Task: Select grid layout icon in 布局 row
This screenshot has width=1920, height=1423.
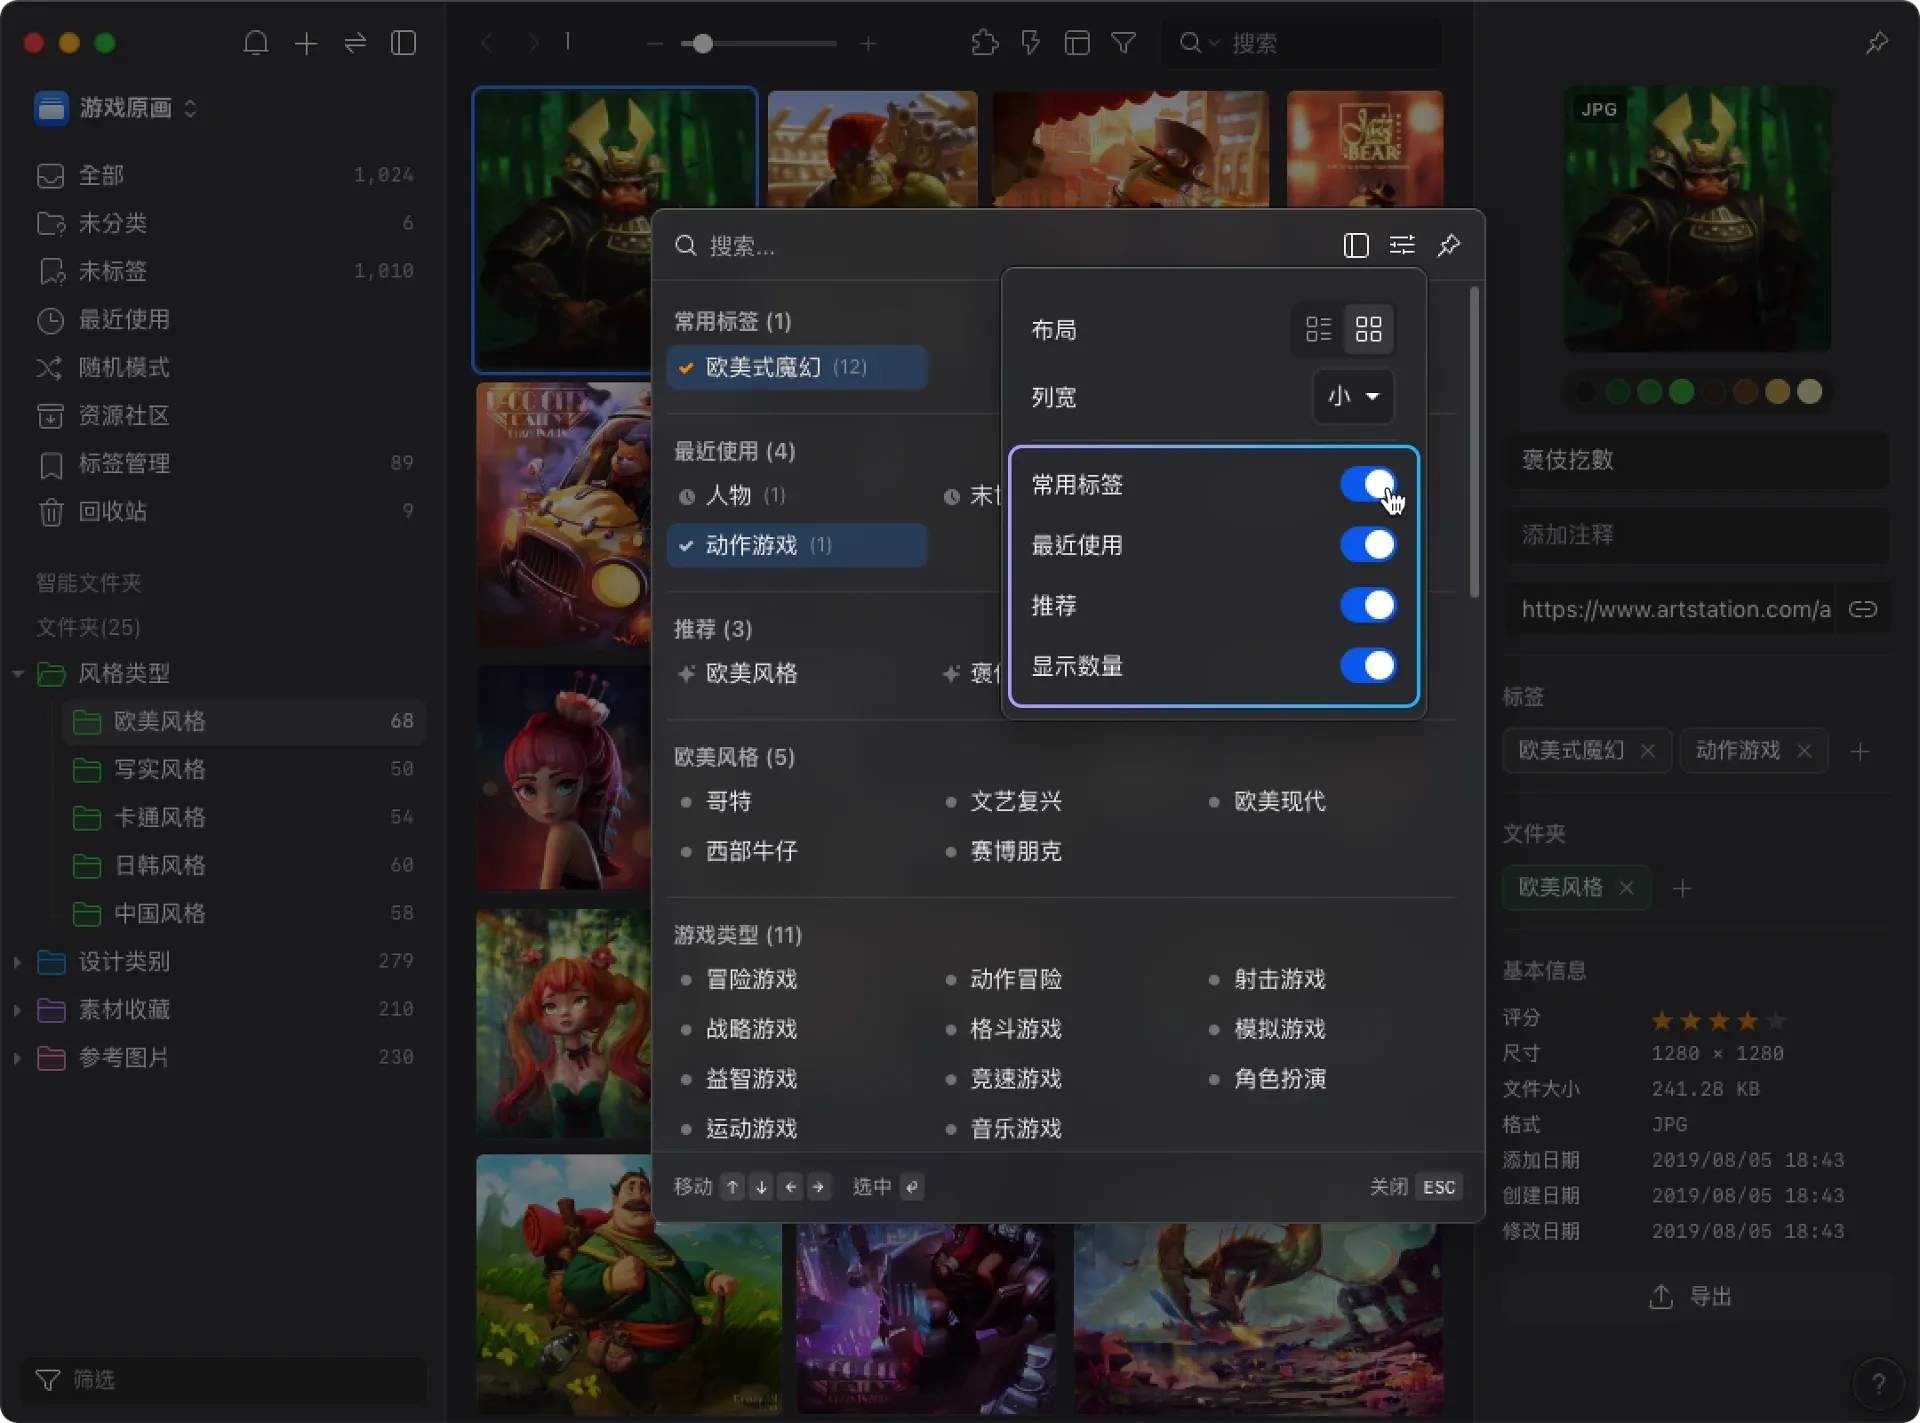Action: point(1368,329)
